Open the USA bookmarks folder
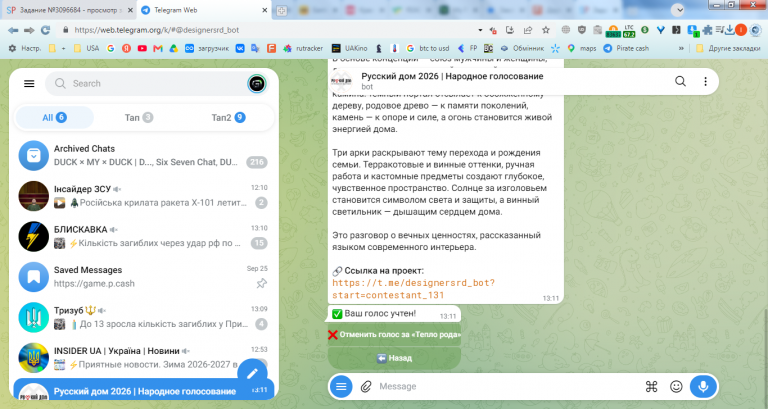The image size is (768, 409). tap(86, 48)
